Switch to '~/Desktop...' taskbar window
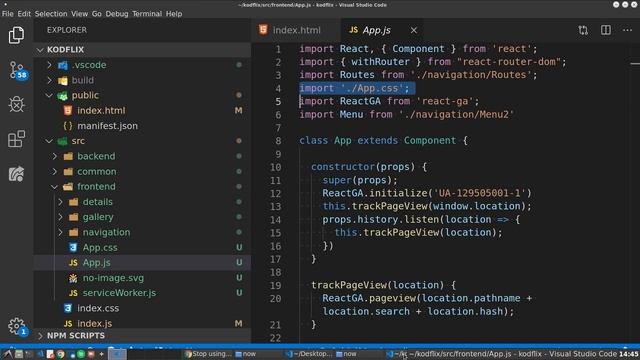Screen dimensions: 640x360 coord(309,354)
